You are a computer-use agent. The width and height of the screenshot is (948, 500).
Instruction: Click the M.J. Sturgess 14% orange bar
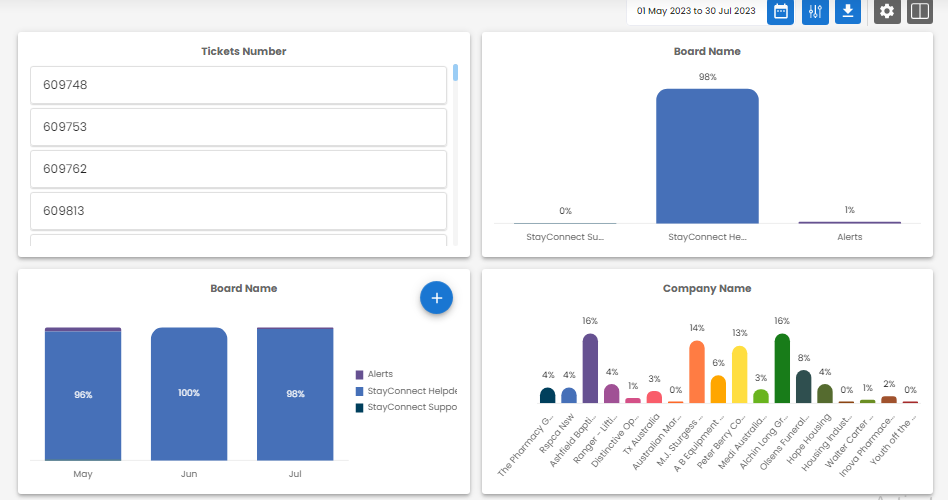[x=697, y=372]
